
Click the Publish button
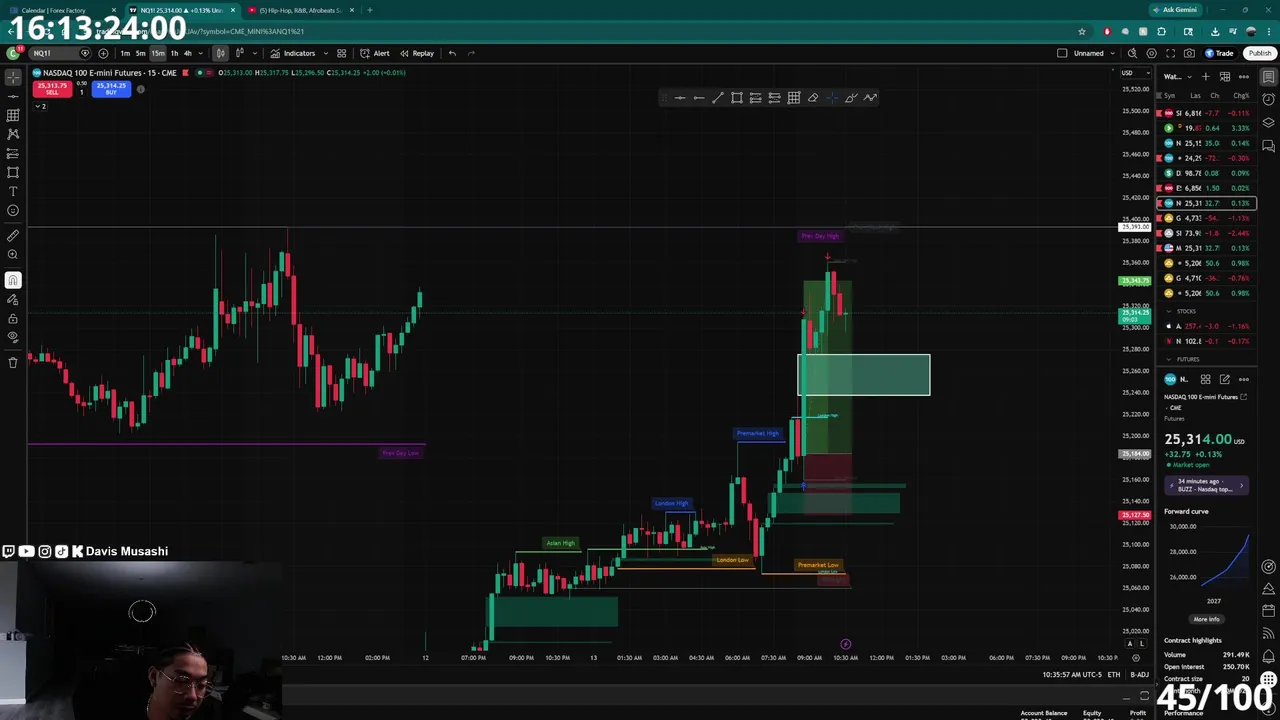click(1259, 53)
